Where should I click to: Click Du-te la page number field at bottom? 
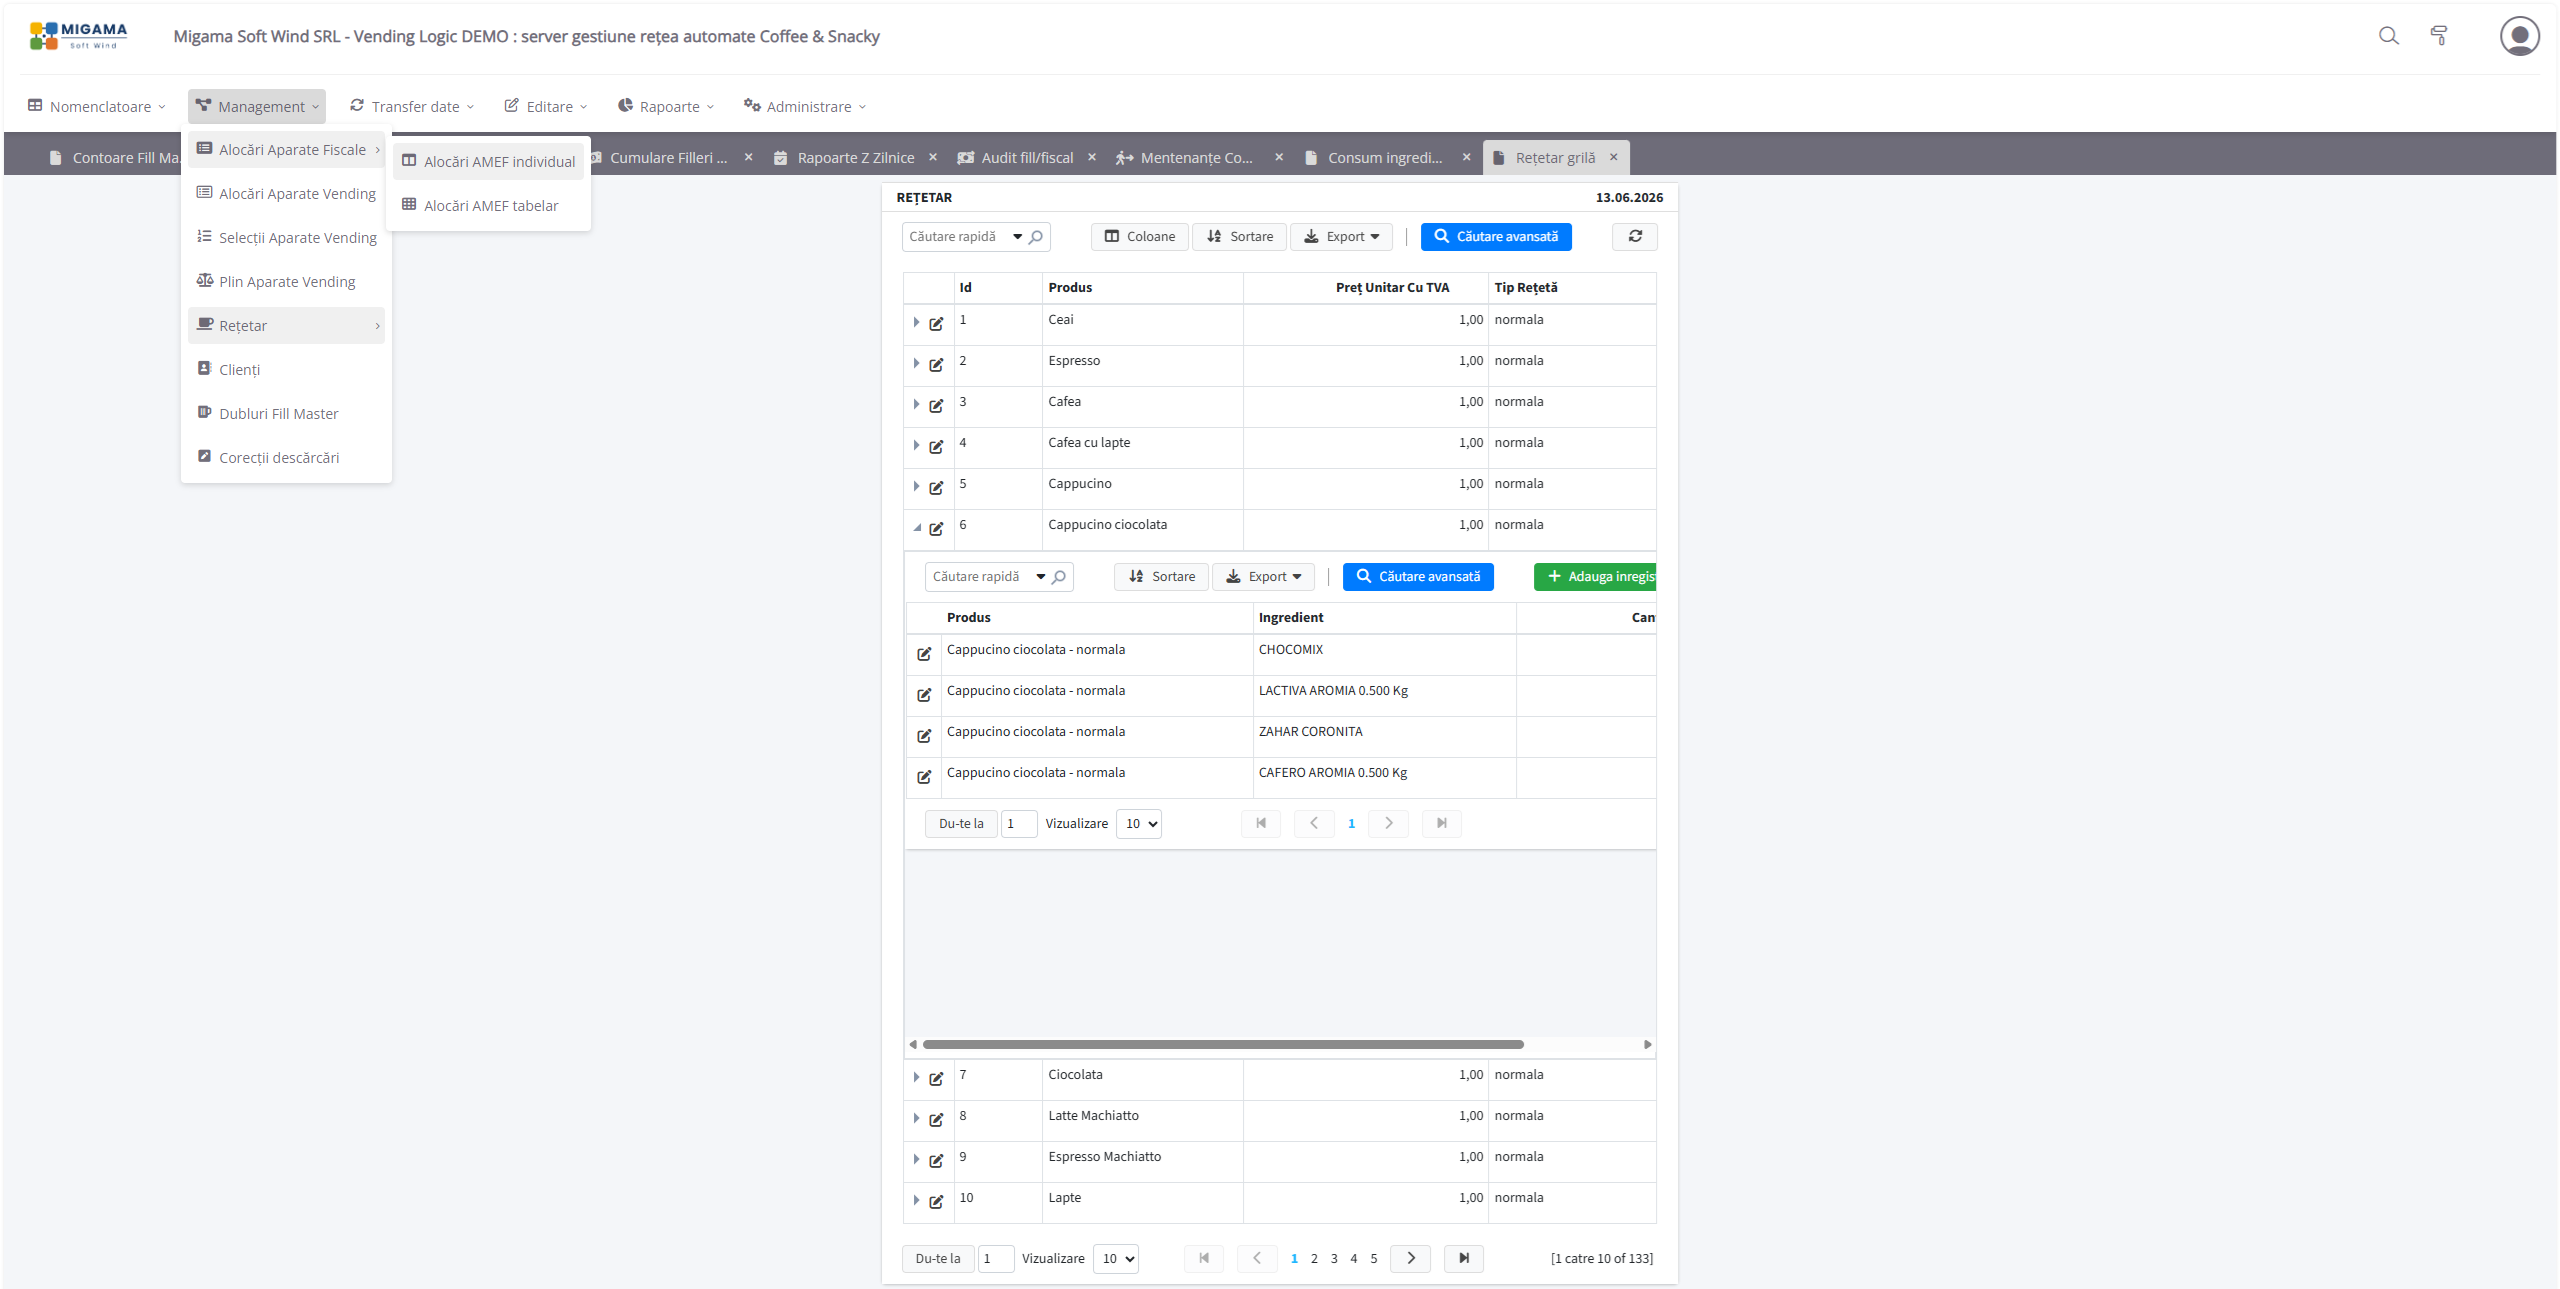(x=996, y=1258)
